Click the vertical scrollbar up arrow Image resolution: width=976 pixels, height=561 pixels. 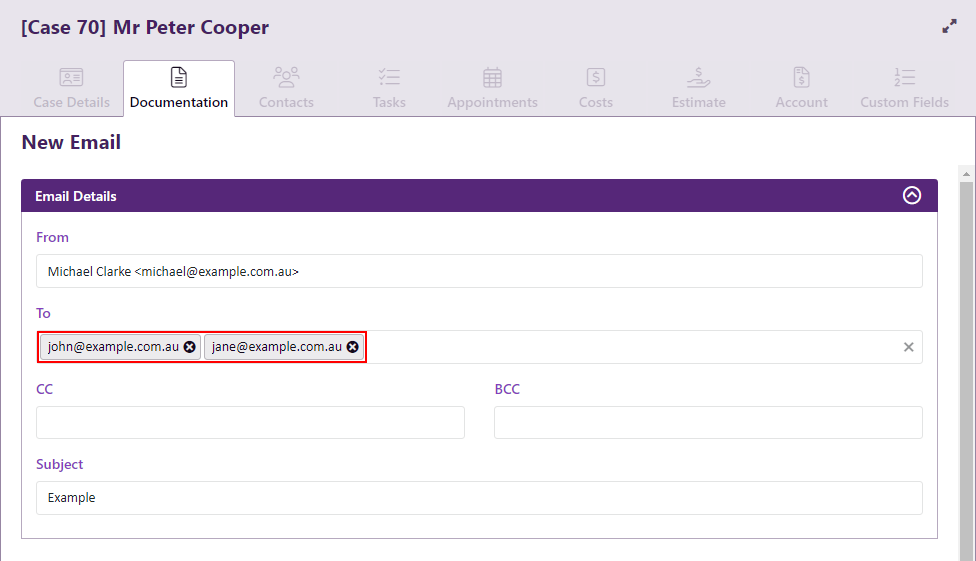click(x=966, y=174)
